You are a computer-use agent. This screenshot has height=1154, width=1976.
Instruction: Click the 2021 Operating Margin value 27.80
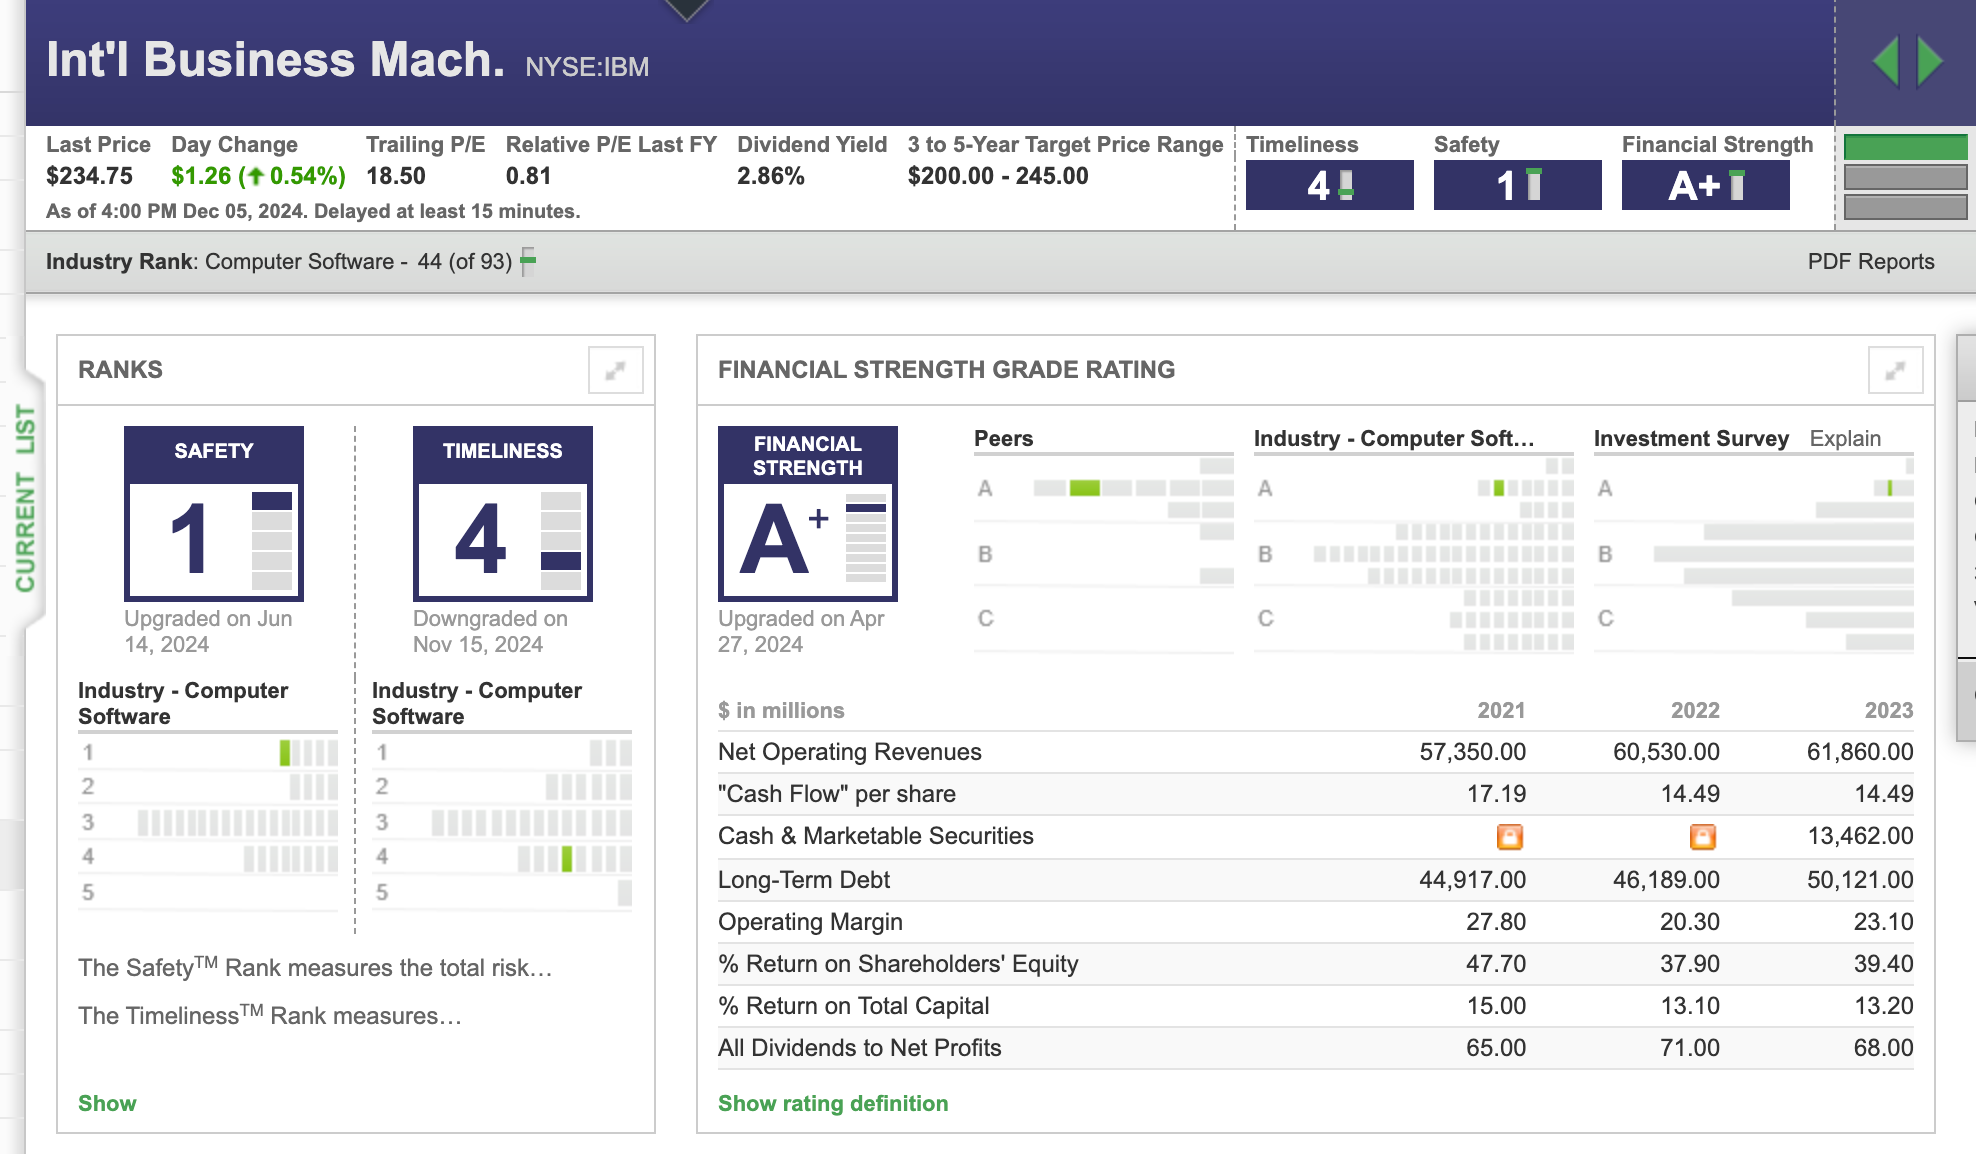(x=1496, y=922)
